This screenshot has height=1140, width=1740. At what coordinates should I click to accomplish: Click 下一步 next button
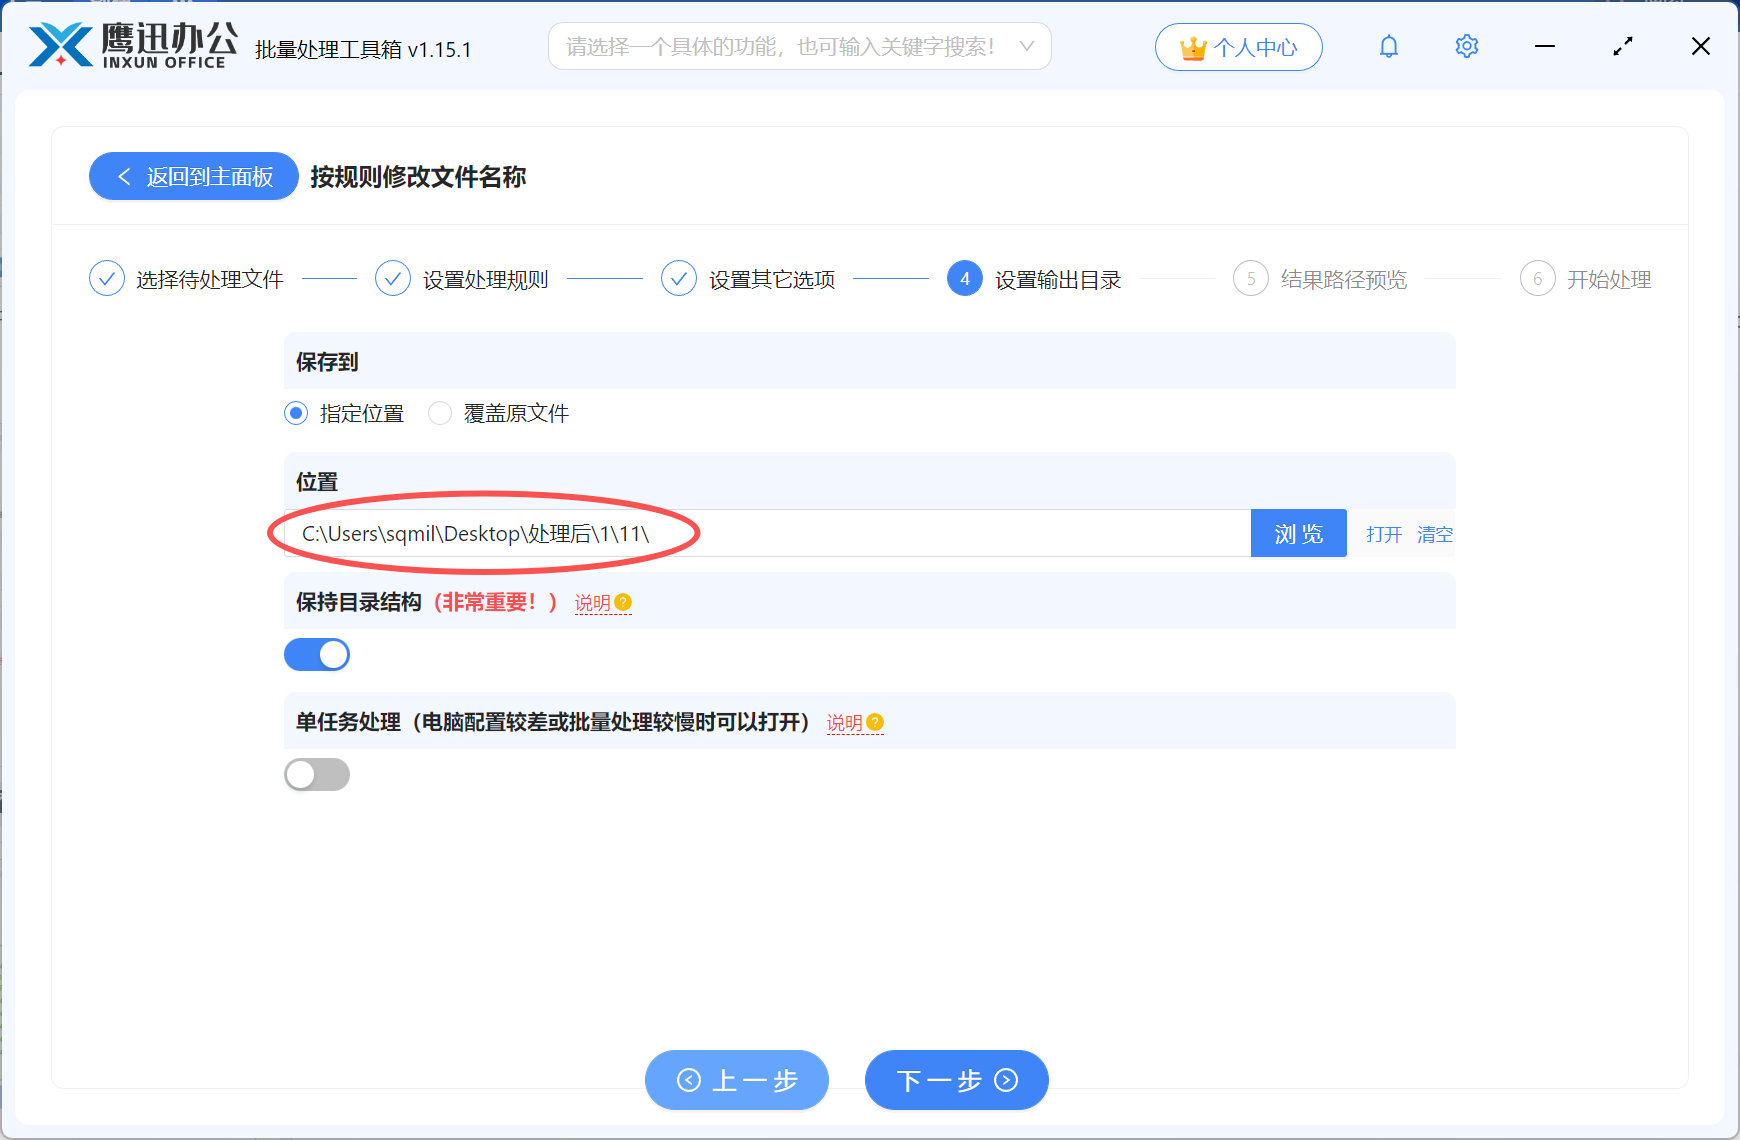[x=957, y=1080]
